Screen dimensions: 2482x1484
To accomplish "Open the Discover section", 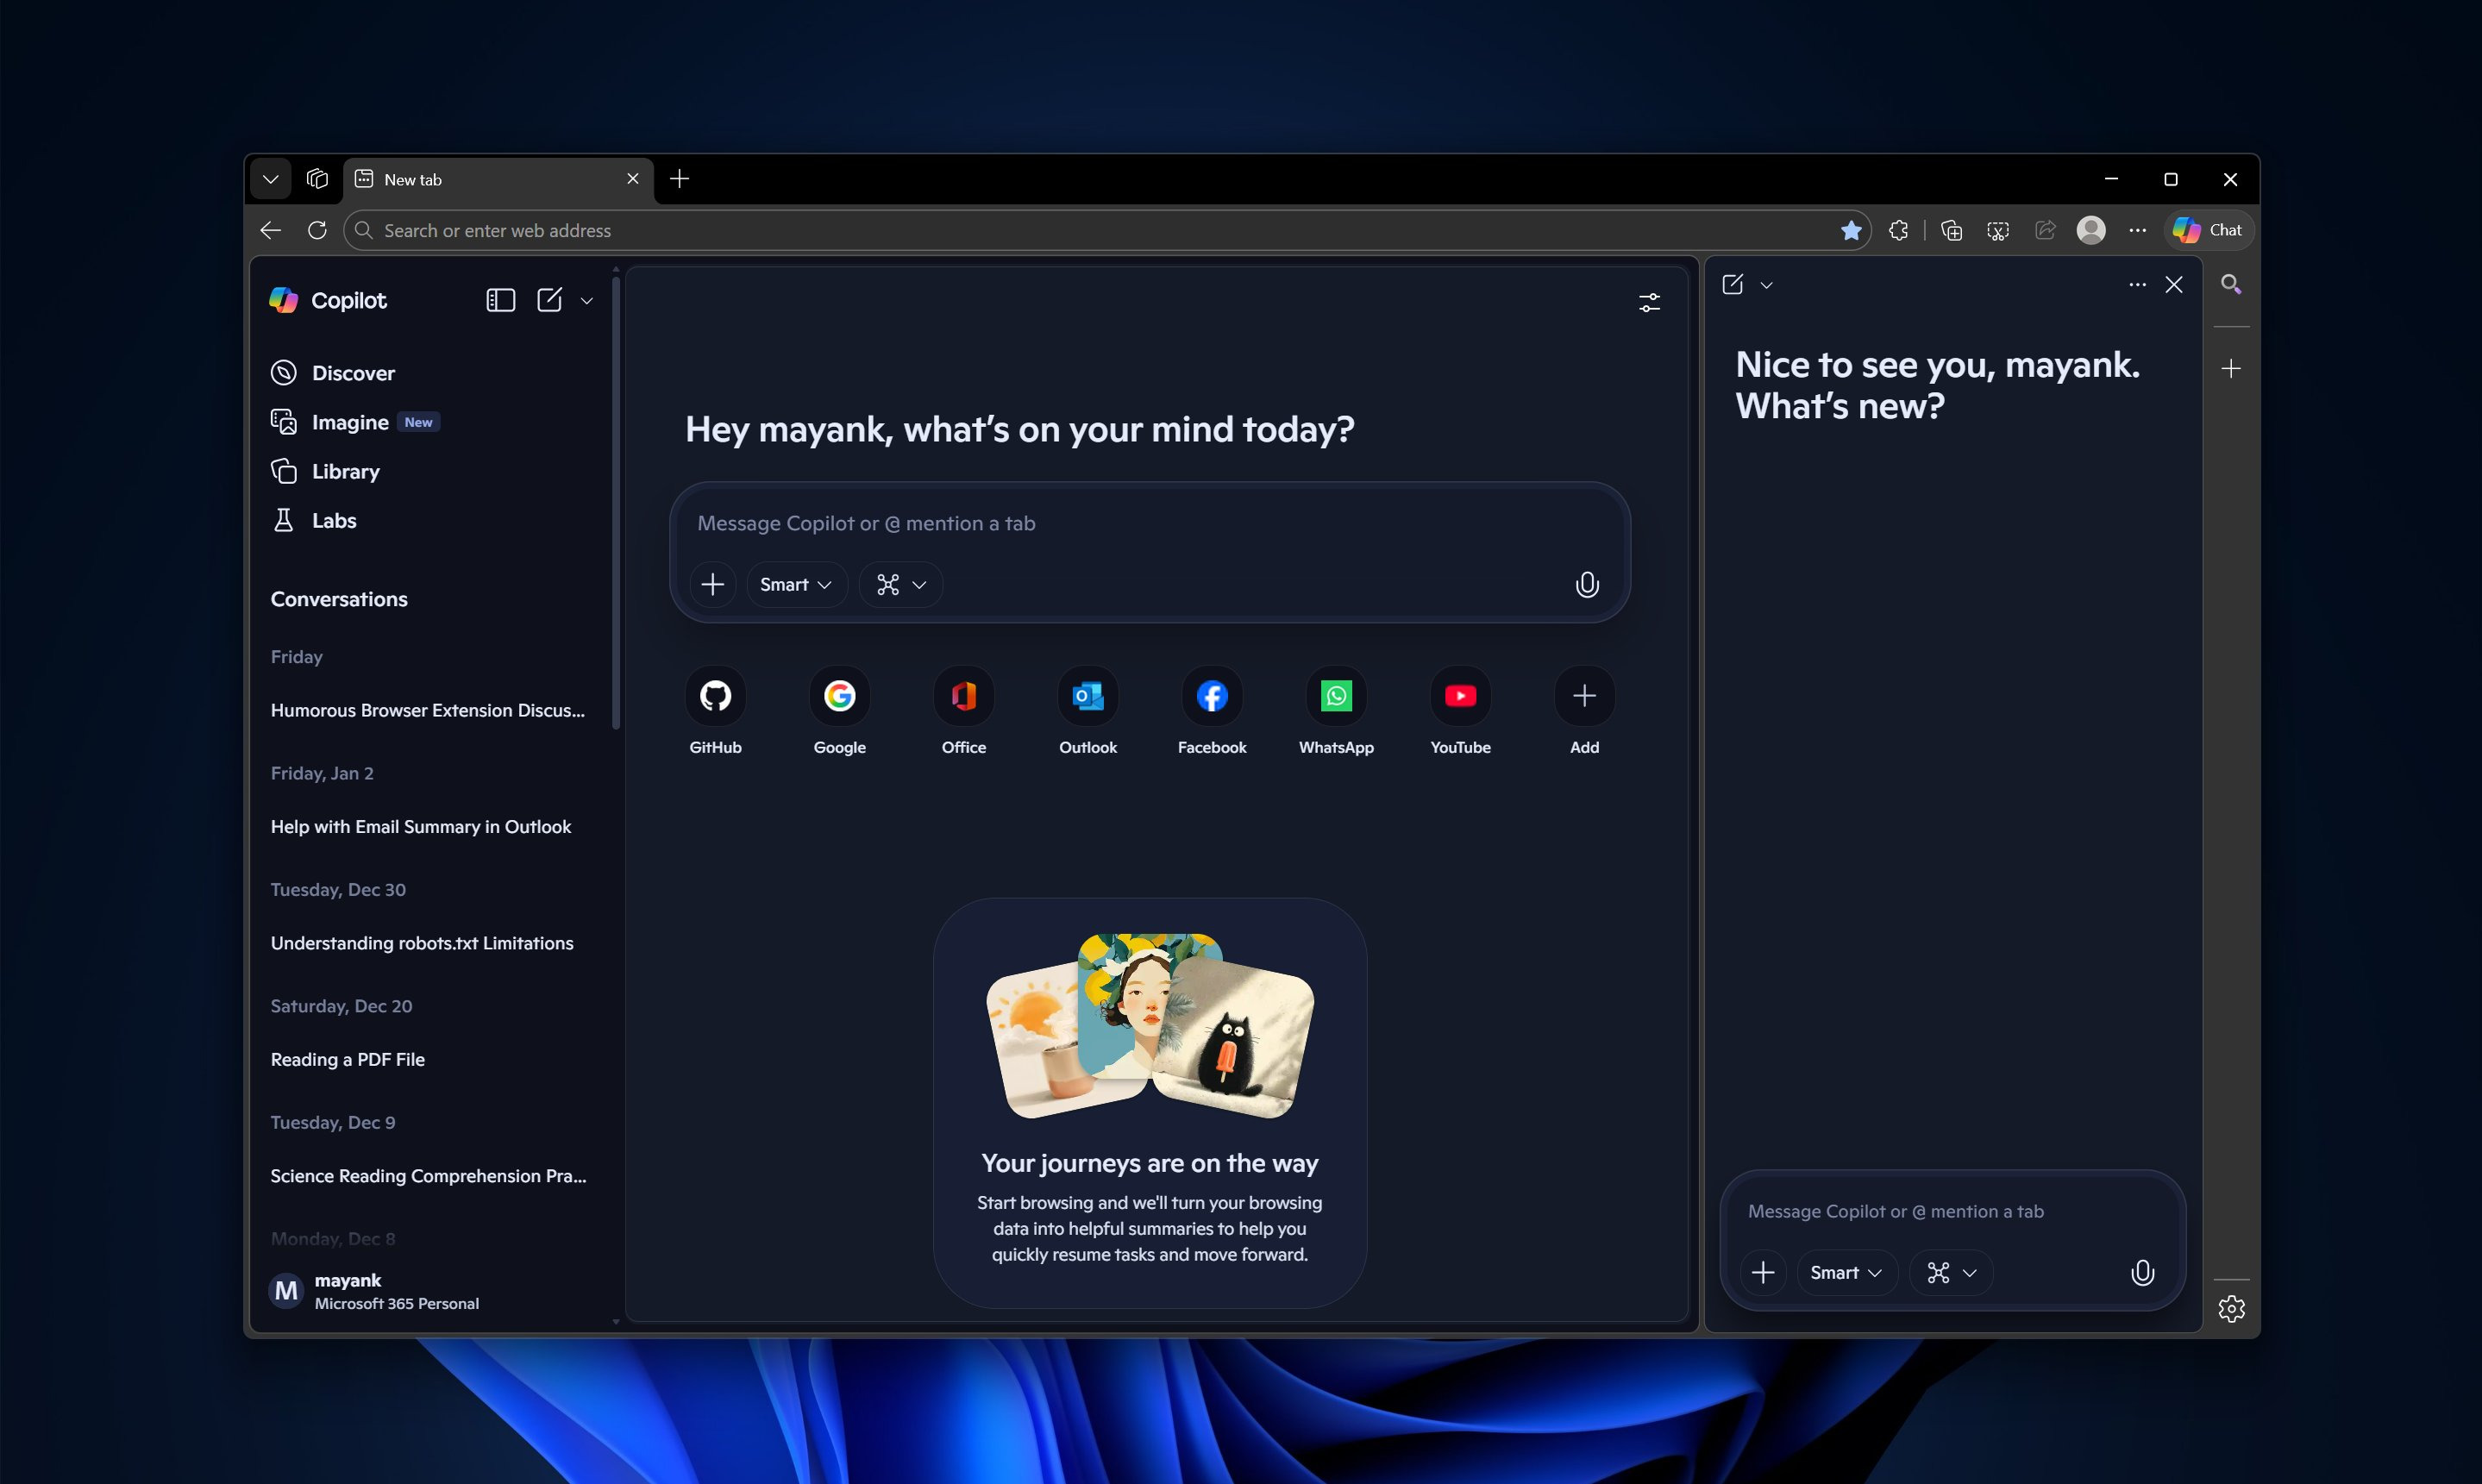I will (352, 373).
